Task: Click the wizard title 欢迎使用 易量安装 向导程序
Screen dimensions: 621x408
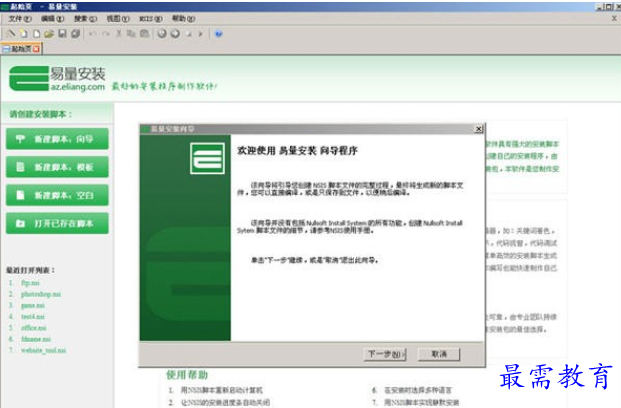Action: (x=297, y=151)
